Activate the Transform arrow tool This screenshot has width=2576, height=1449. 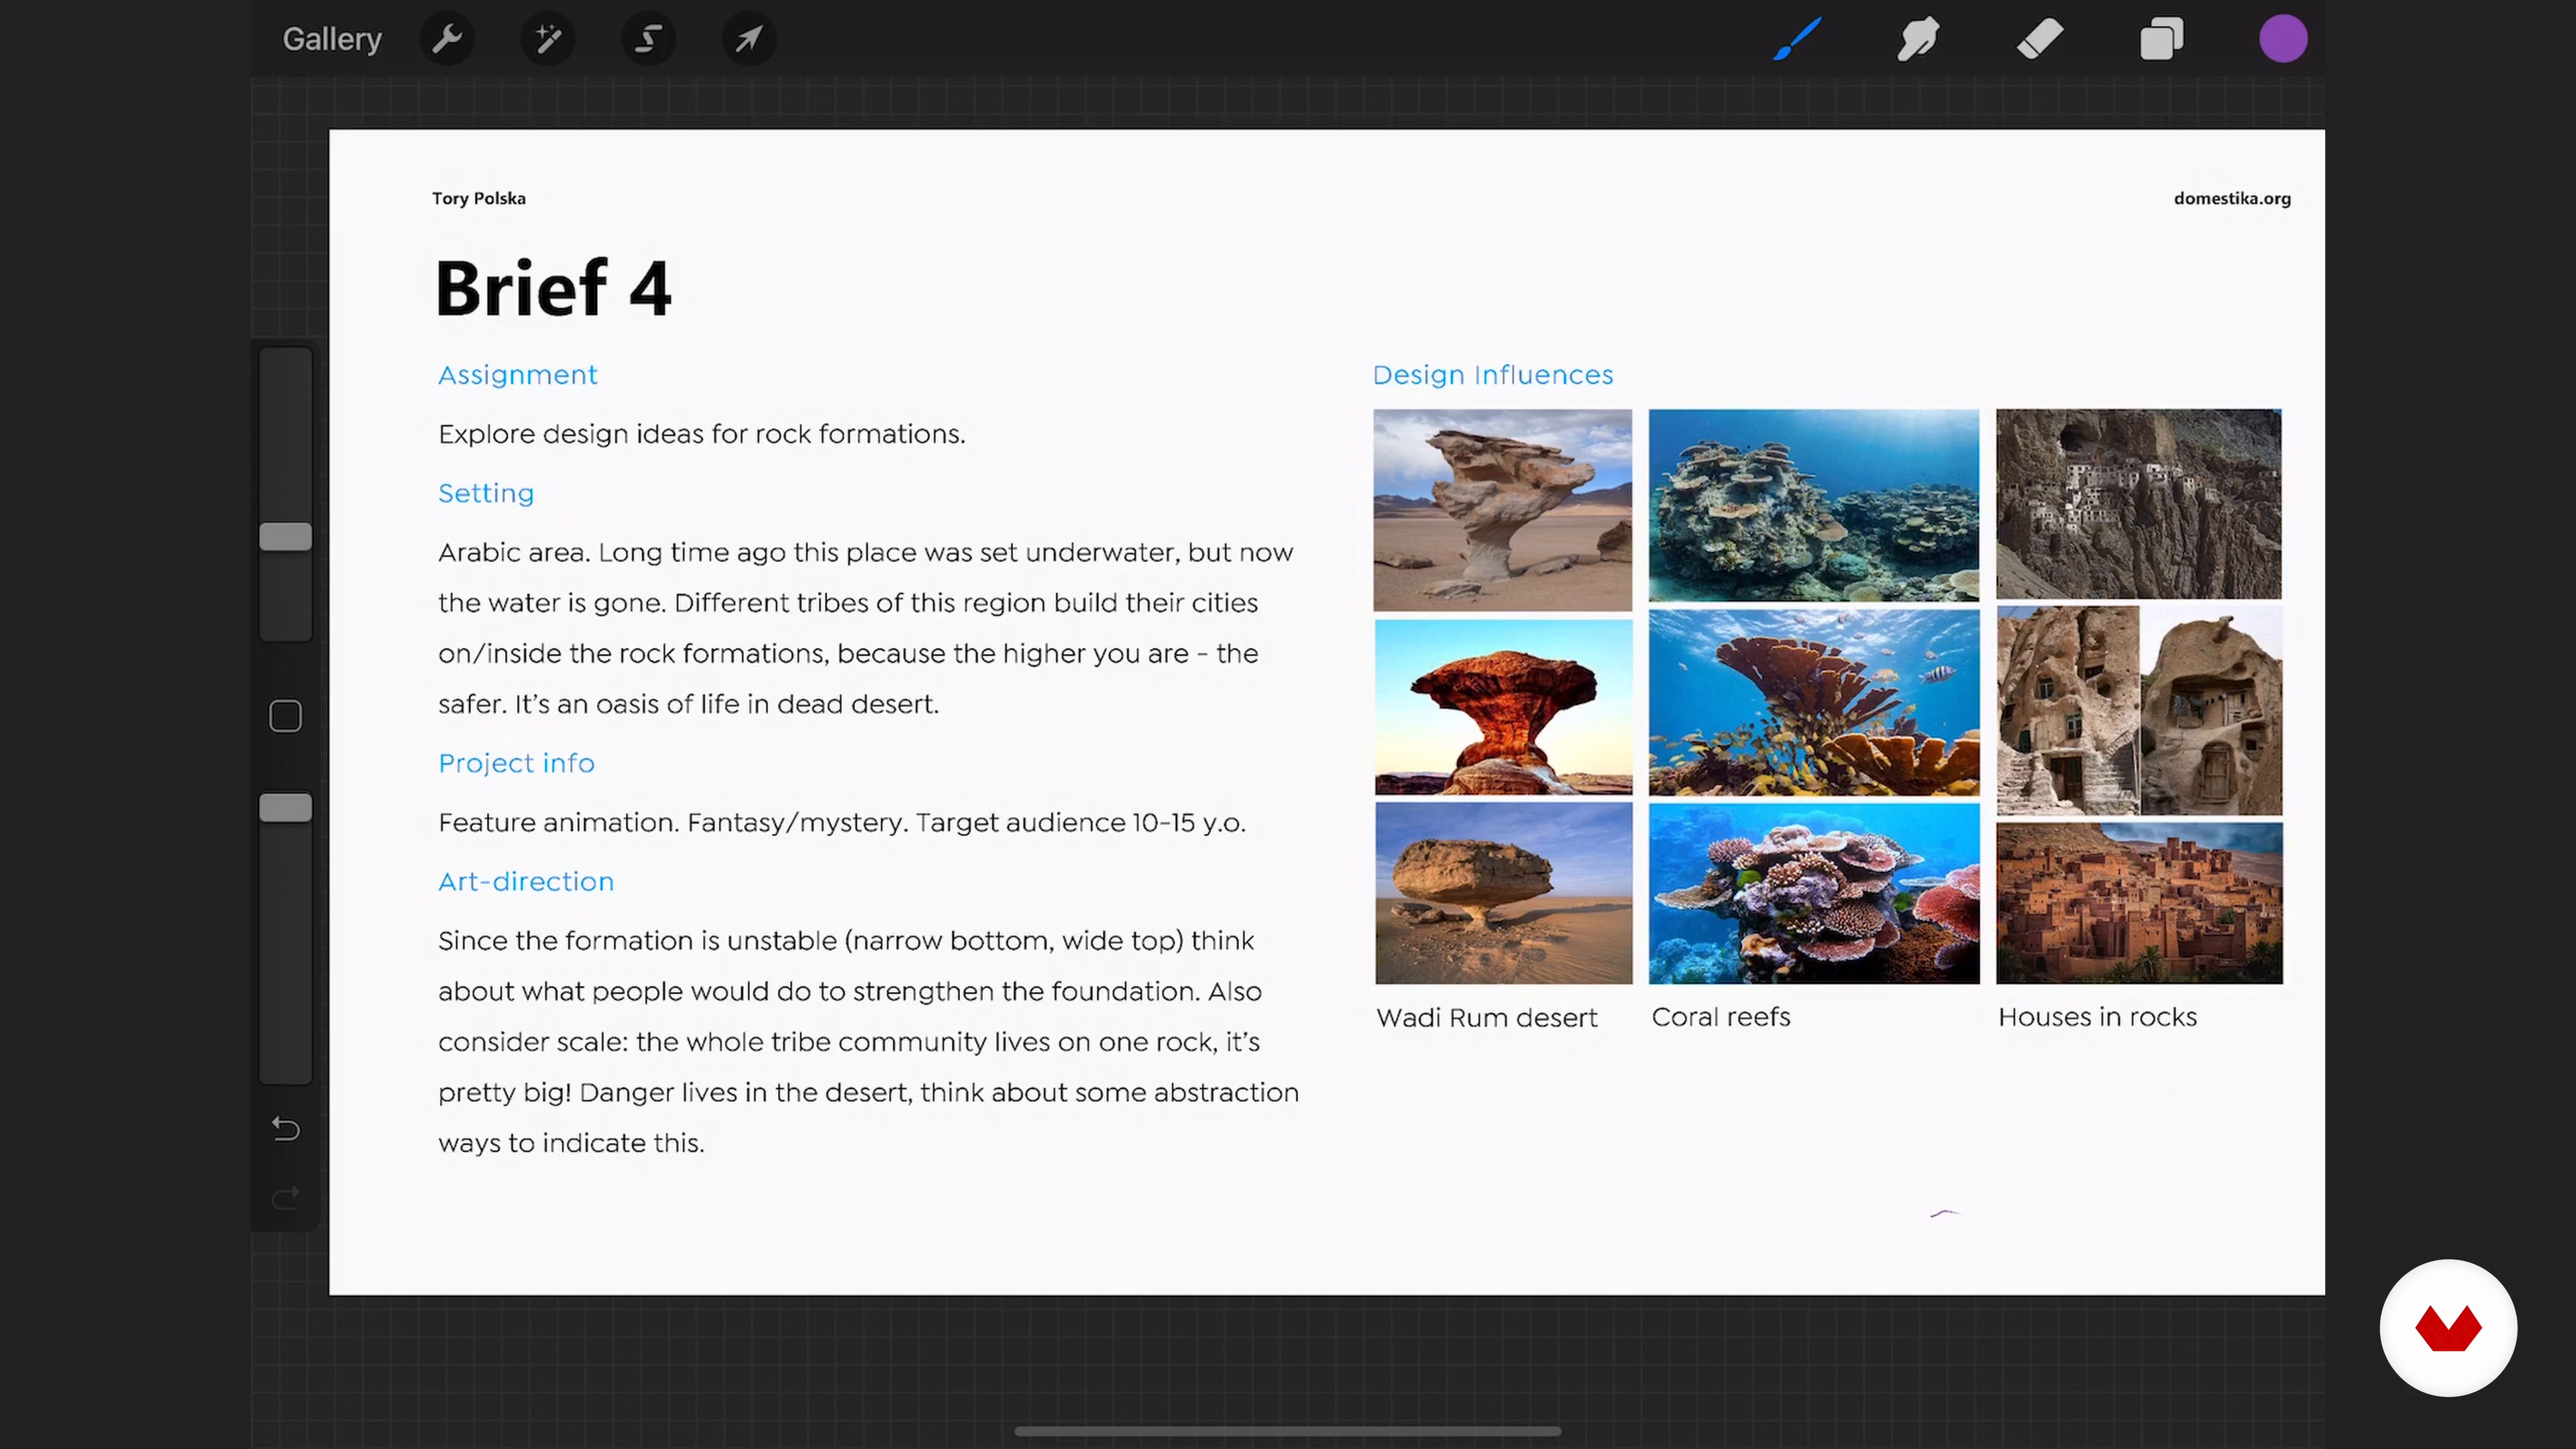pos(749,39)
